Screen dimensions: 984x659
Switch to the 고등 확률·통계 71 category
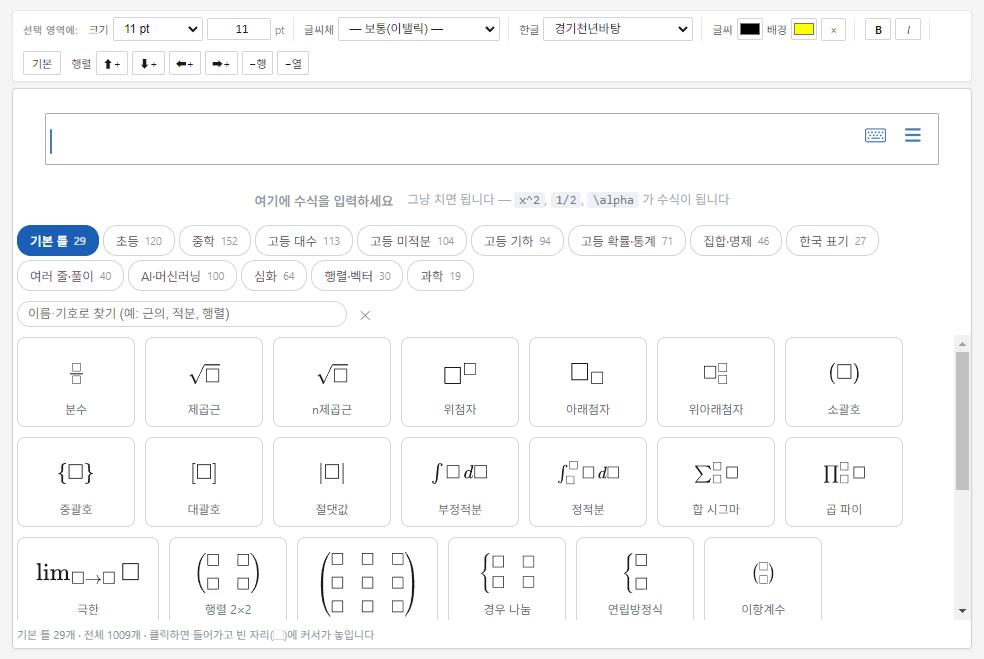(x=626, y=241)
